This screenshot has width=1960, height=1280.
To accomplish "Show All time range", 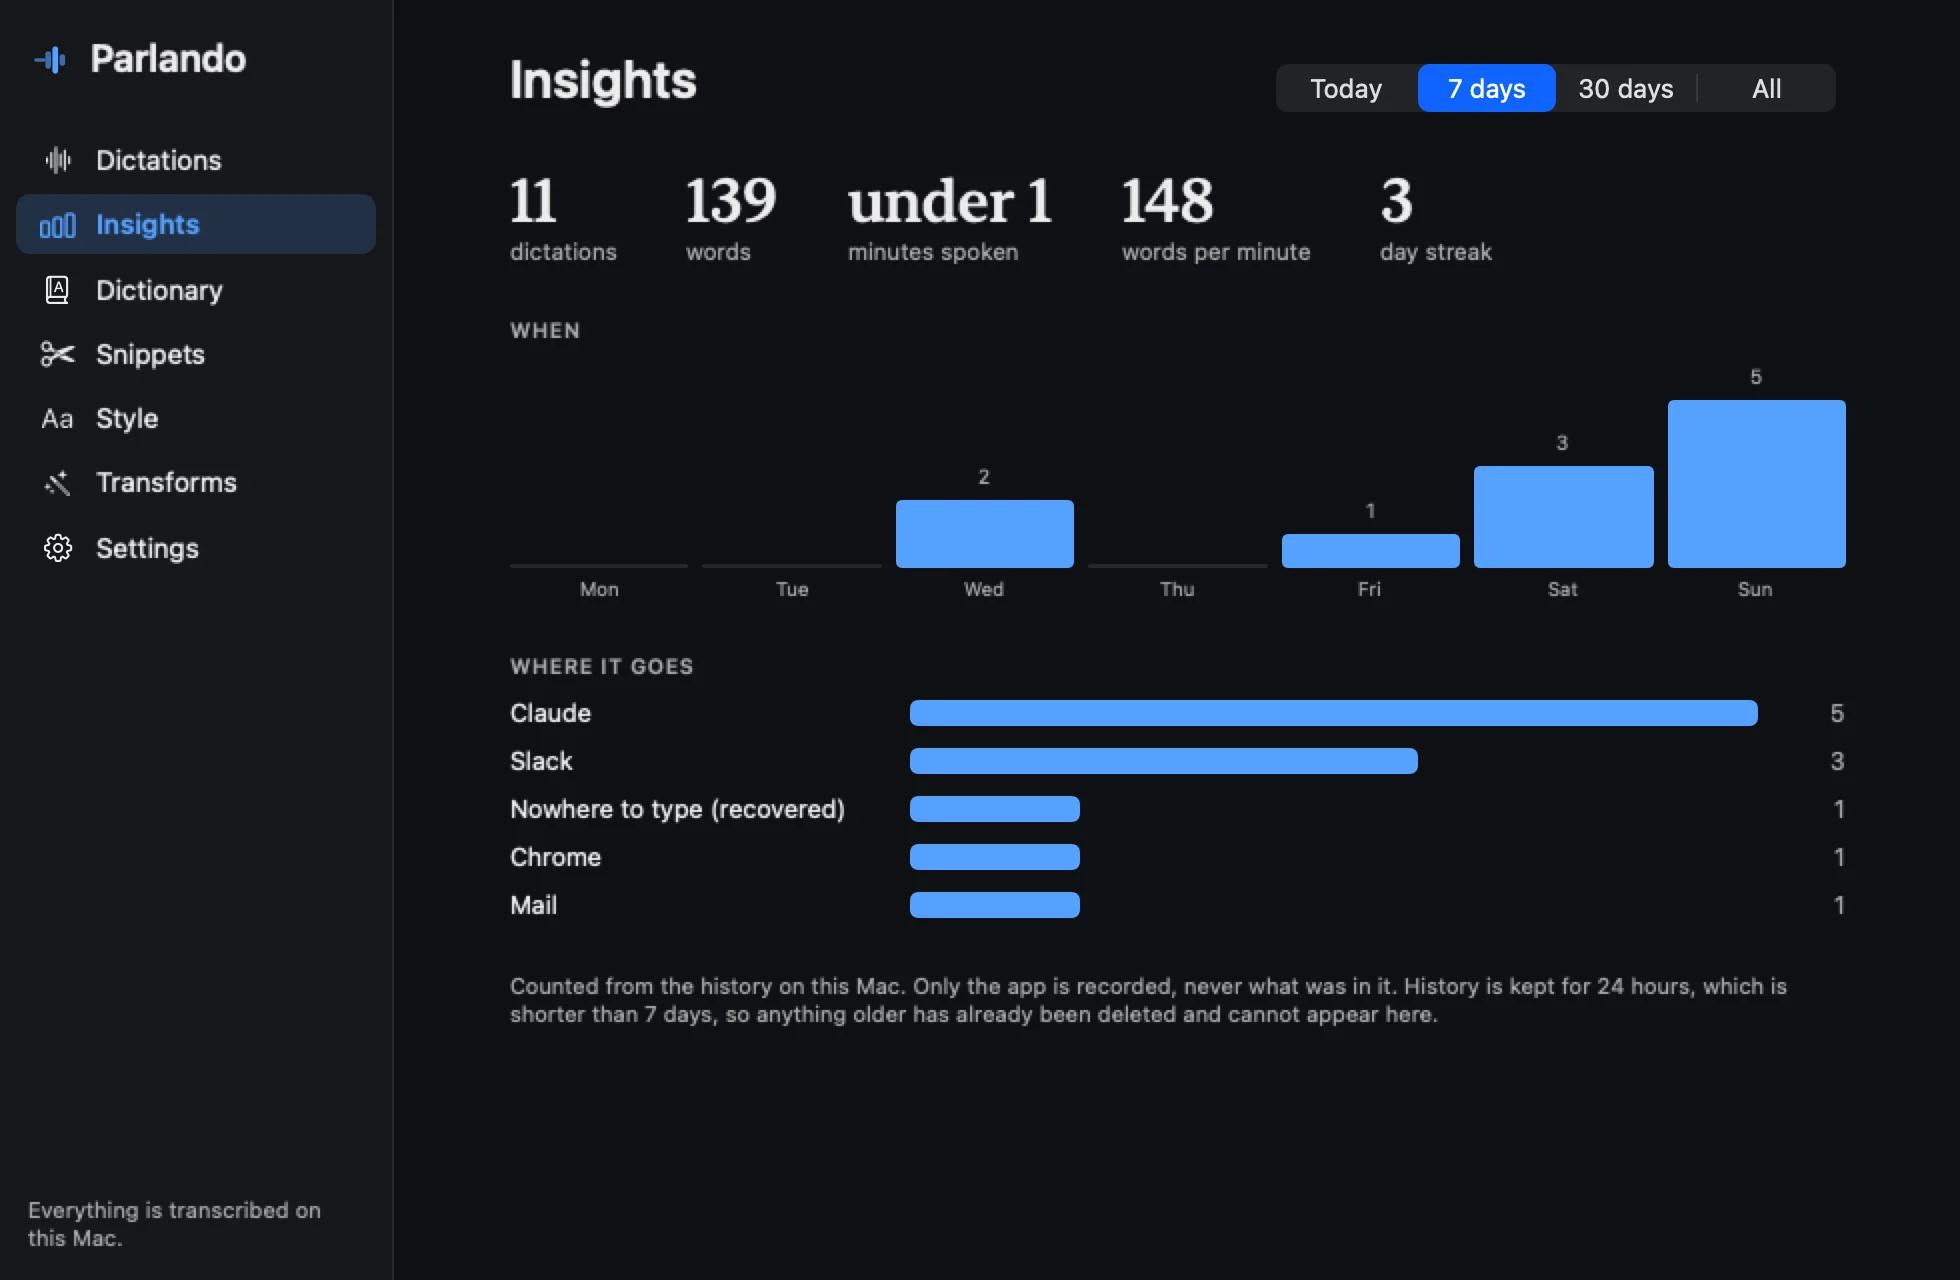I will click(x=1766, y=88).
